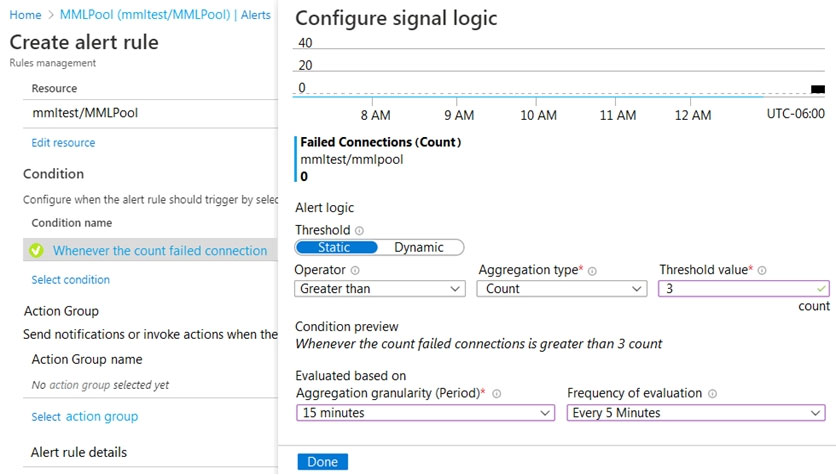Go to Home in the breadcrumb
Viewport: 836px width, 475px height.
25,15
